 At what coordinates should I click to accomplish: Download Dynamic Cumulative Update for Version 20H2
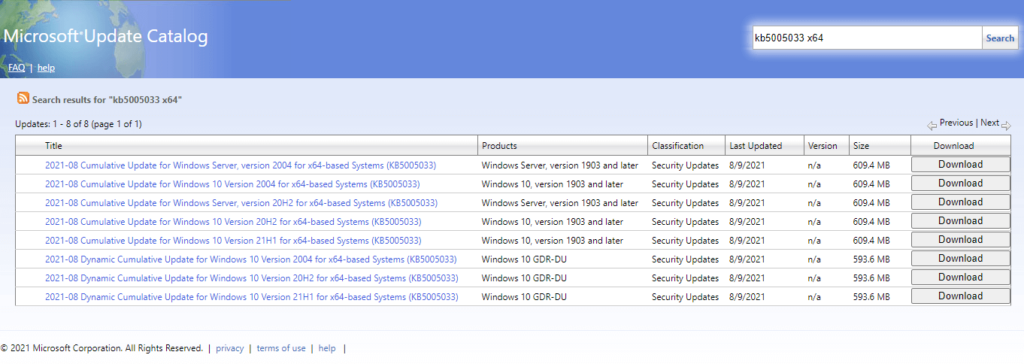pos(960,278)
